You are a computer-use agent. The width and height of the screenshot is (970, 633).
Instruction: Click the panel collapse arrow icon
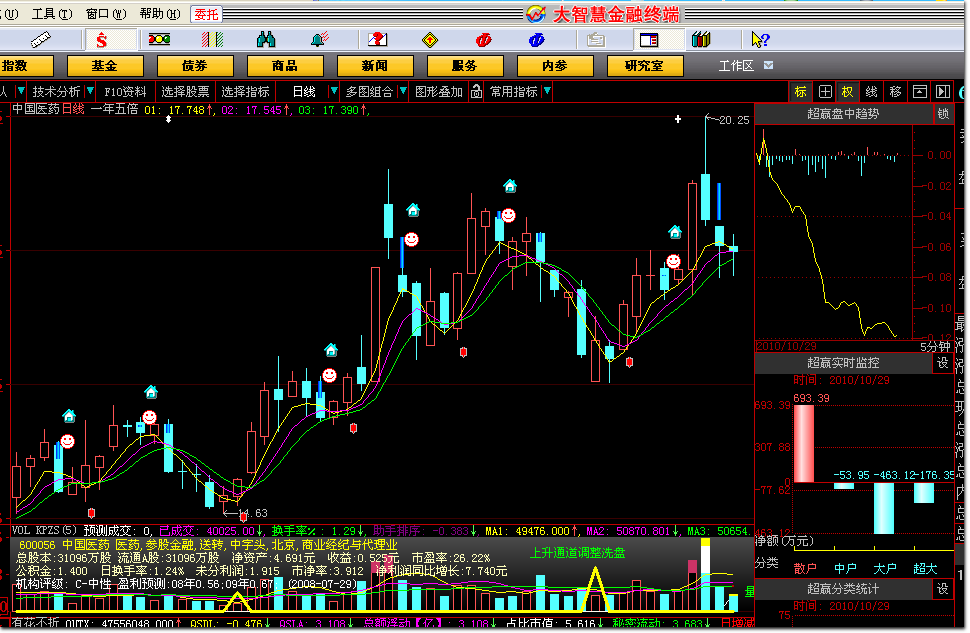943,92
